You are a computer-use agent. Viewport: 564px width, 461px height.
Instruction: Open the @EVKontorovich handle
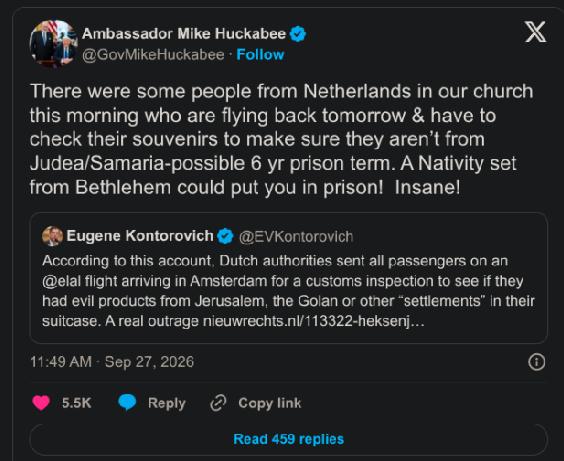point(296,237)
